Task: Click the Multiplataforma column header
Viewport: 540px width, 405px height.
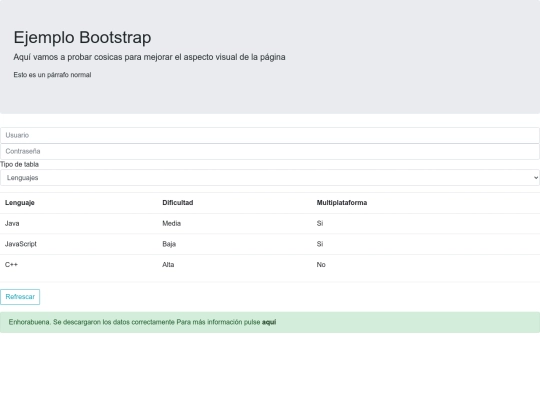Action: coord(342,202)
